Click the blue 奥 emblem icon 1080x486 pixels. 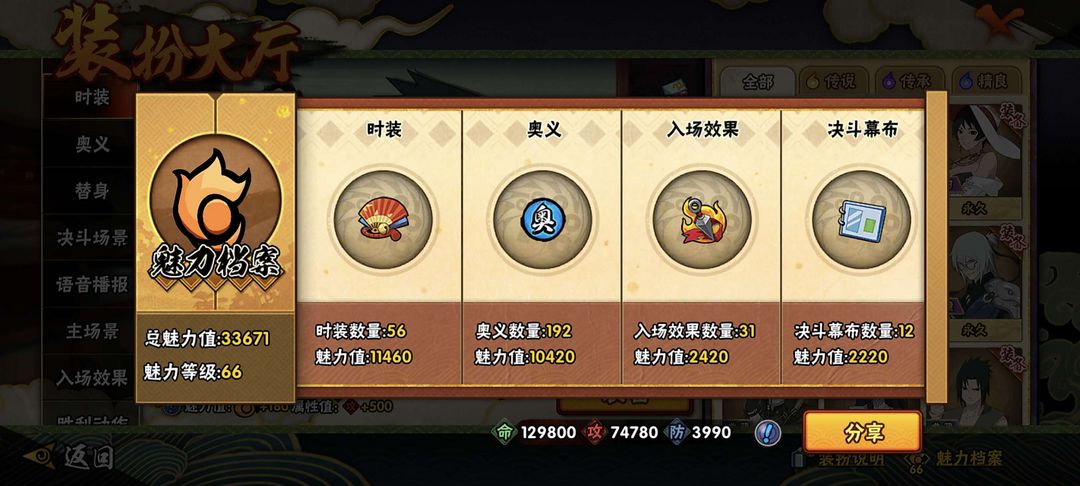(543, 220)
